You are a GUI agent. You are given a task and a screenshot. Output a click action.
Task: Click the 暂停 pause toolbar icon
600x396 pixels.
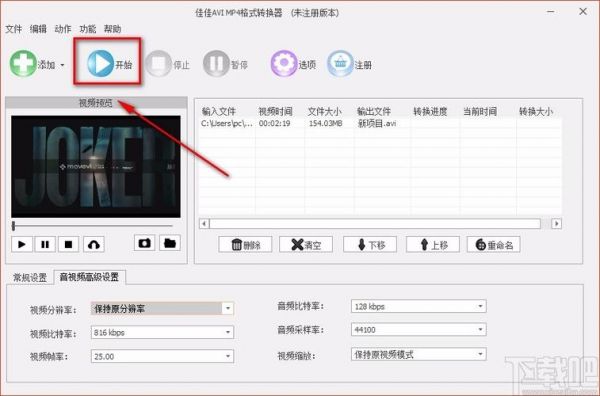216,64
